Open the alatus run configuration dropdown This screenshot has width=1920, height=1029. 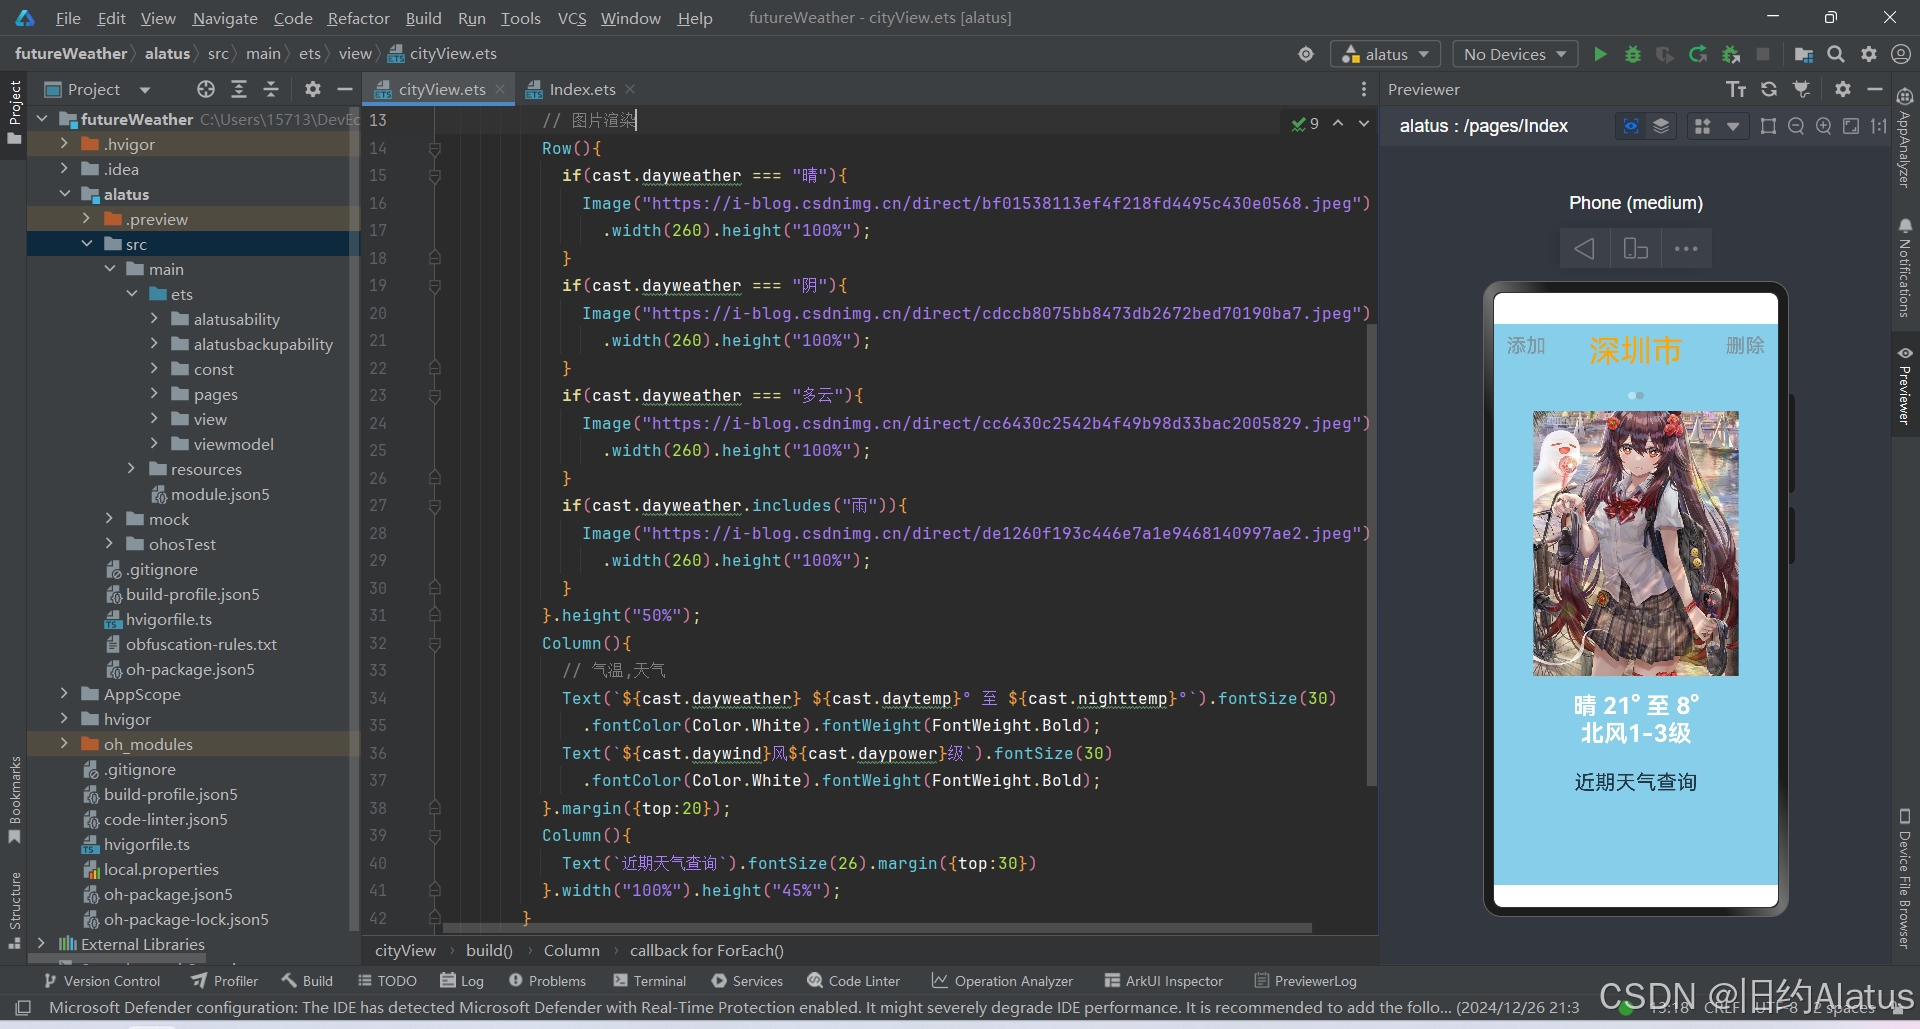[x=1386, y=54]
